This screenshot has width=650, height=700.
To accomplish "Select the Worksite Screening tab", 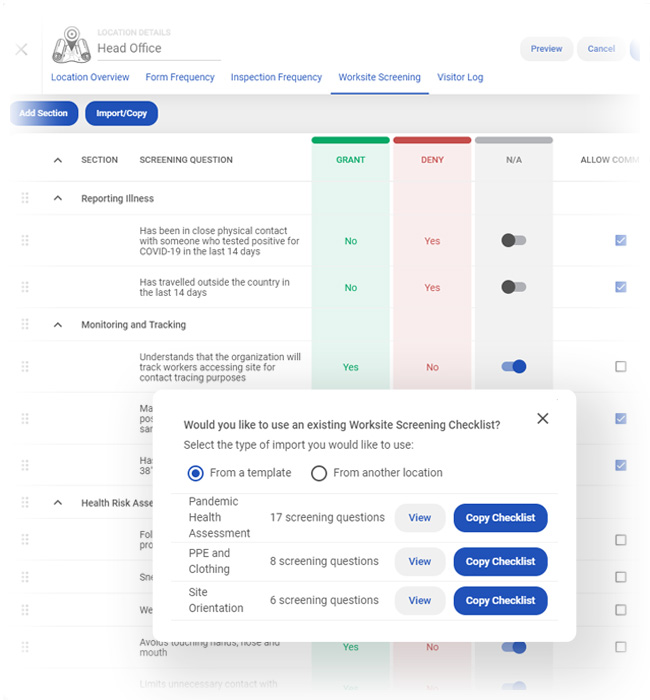I will 379,77.
